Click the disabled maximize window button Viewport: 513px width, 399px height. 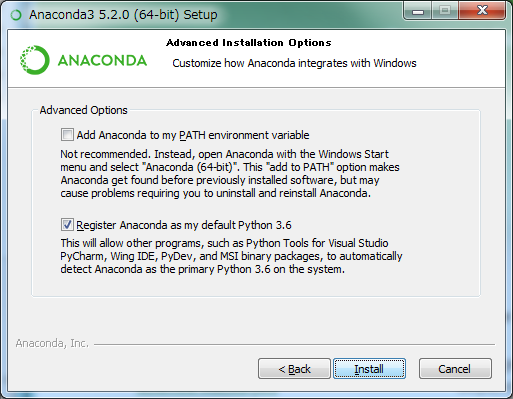pyautogui.click(x=445, y=11)
